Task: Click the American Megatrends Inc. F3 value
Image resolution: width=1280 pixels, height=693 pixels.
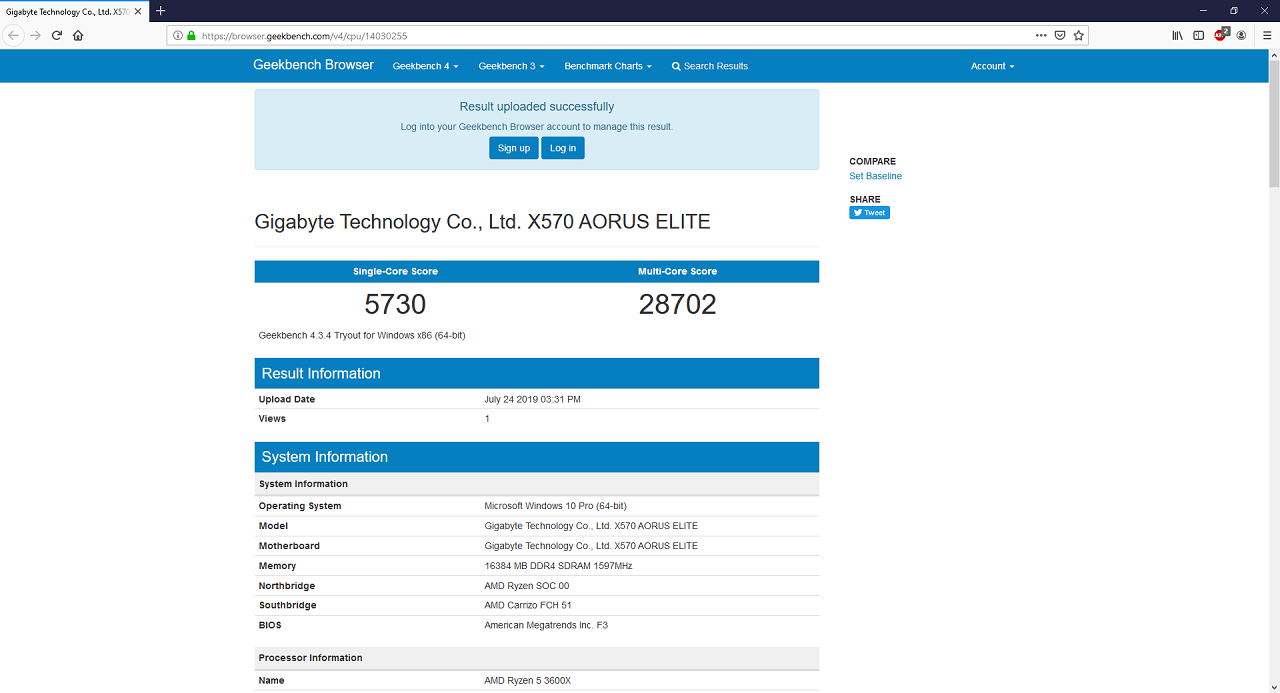Action: pos(546,625)
